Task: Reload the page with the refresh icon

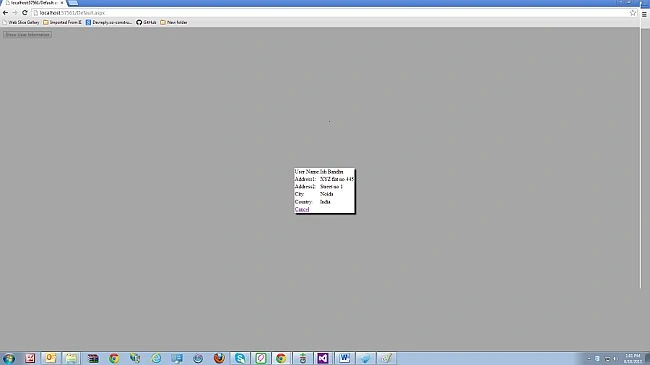Action: pyautogui.click(x=24, y=13)
